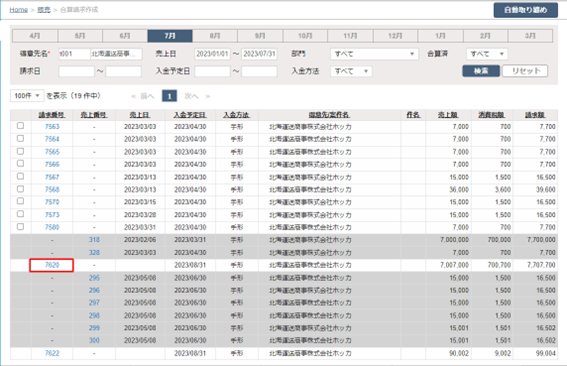Image resolution: width=567 pixels, height=366 pixels.
Task: Sort by 得意先/案件名 column header
Action: 329,115
